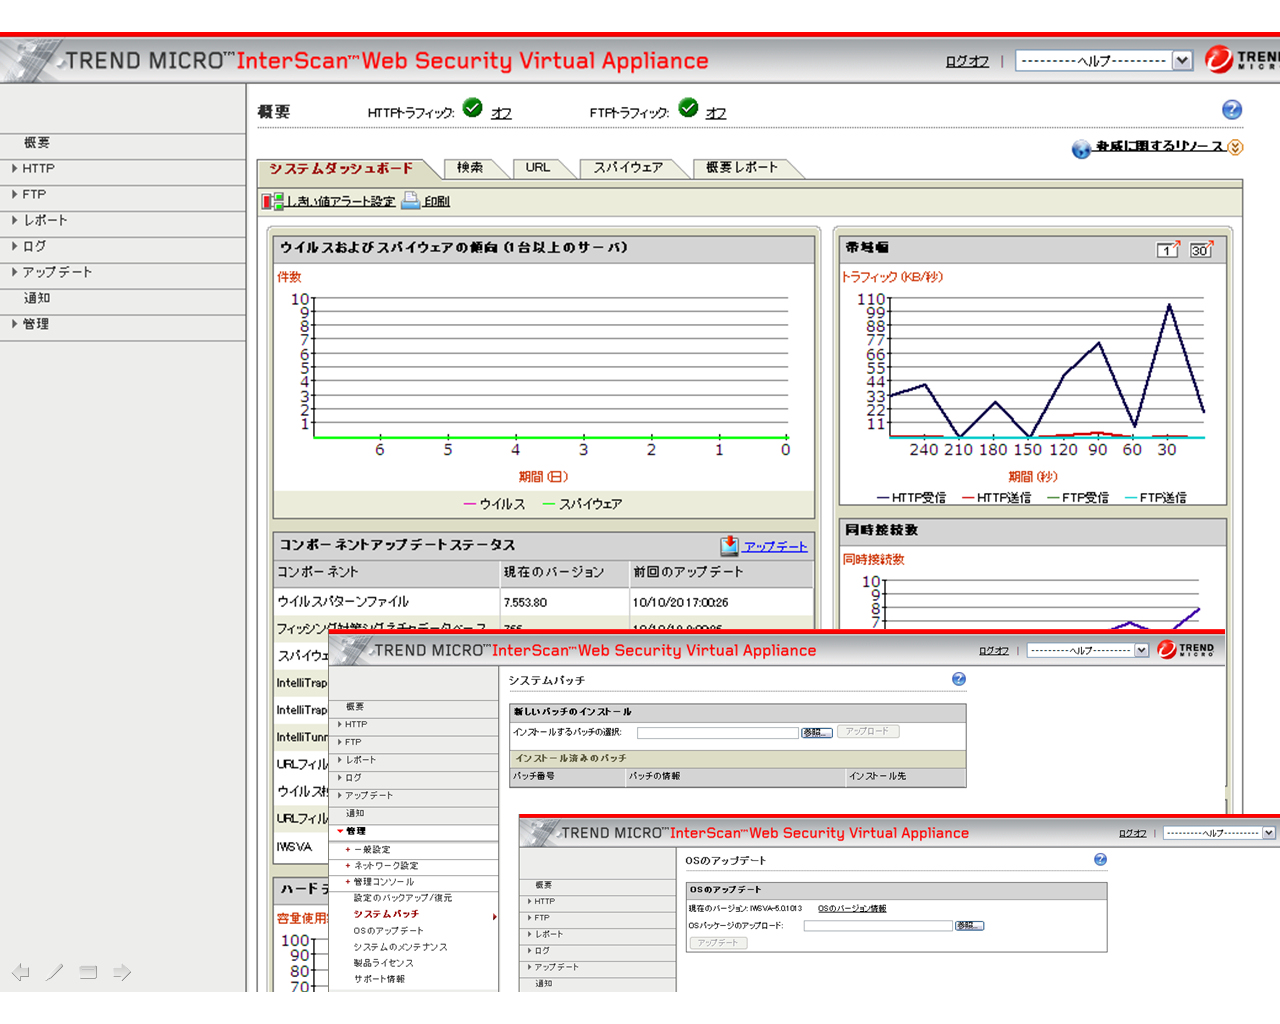Open サポート情報 in the sidebar submenu
This screenshot has width=1280, height=1024.
(x=379, y=978)
